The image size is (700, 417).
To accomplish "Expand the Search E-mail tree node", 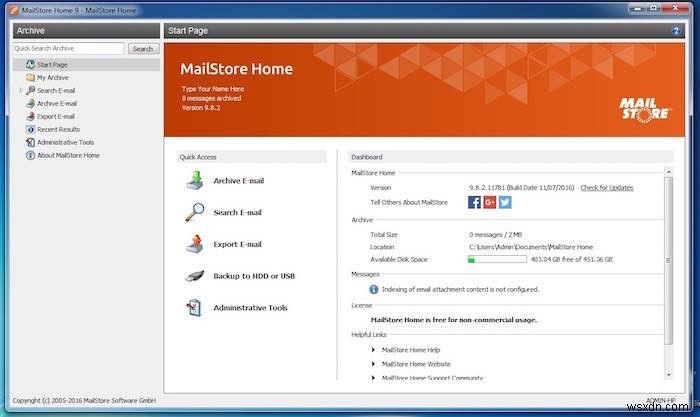I will [21, 90].
